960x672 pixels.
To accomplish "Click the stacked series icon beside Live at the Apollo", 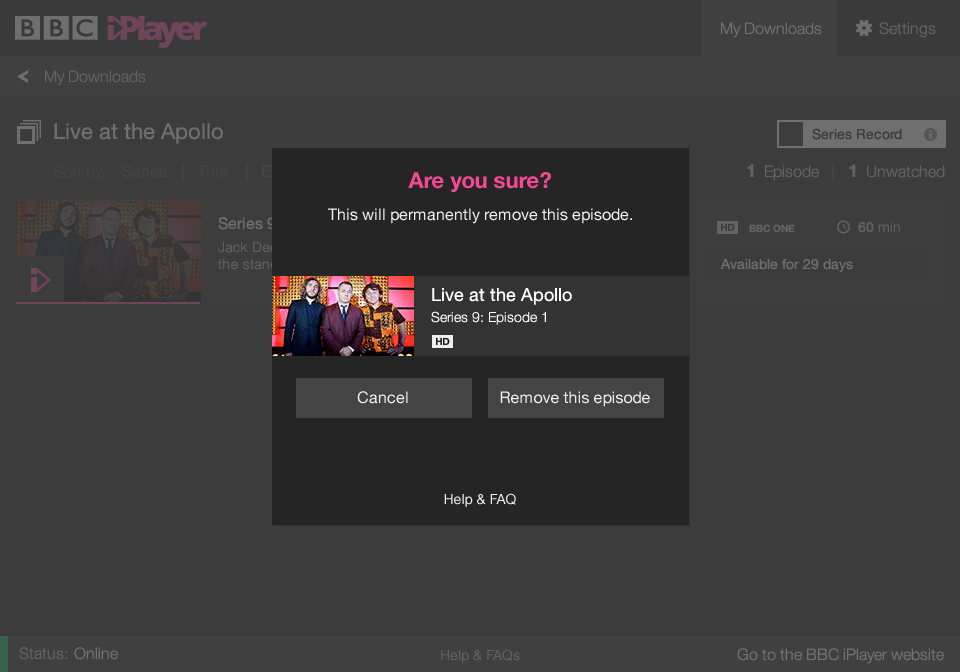I will (29, 132).
